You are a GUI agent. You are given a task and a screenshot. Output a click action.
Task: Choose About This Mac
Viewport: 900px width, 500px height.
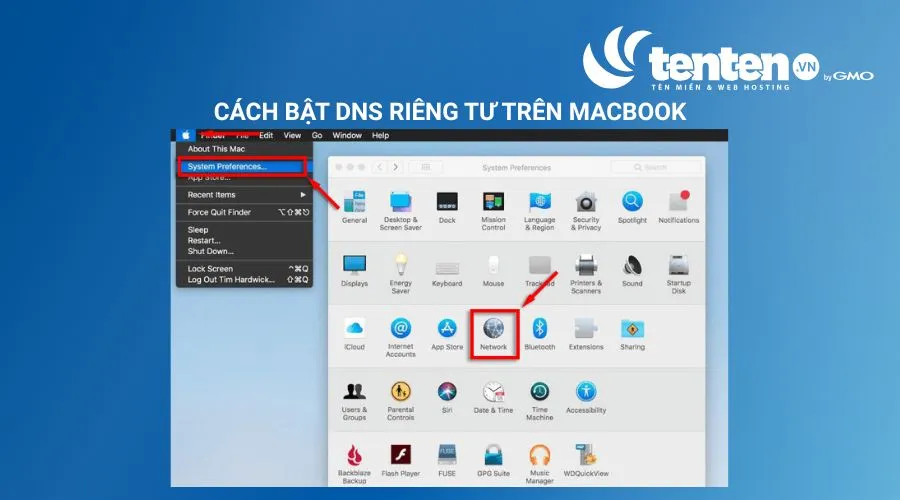point(216,149)
